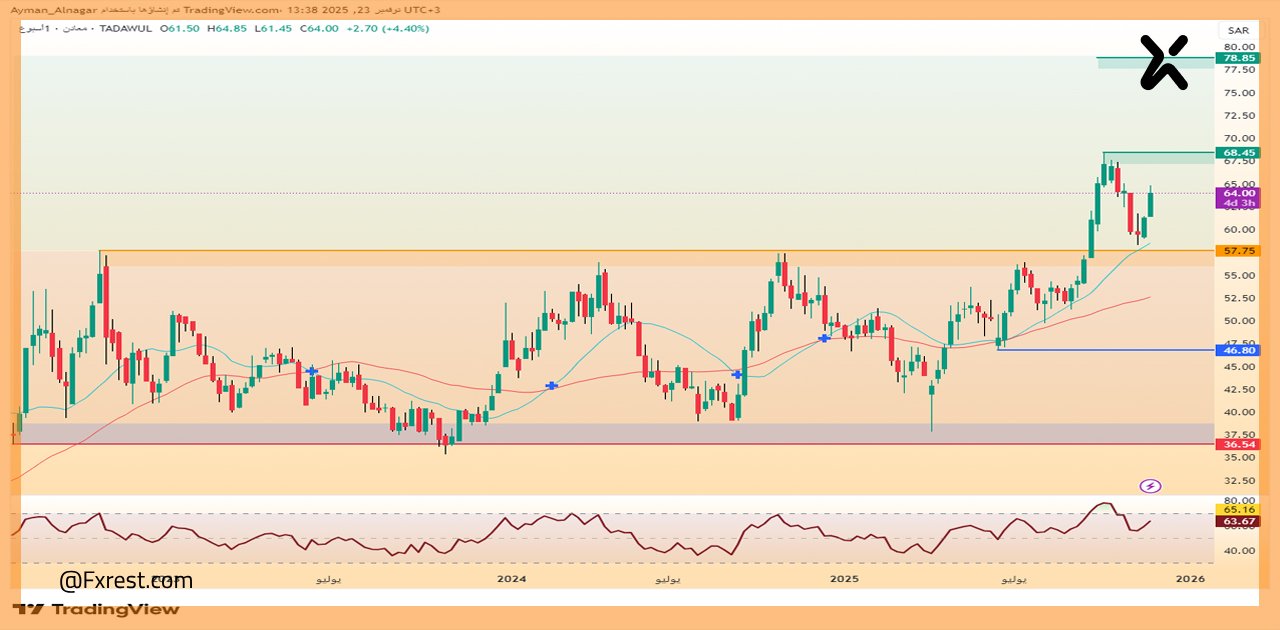Click the RSI 63.67 dark red label

[x=1237, y=522]
